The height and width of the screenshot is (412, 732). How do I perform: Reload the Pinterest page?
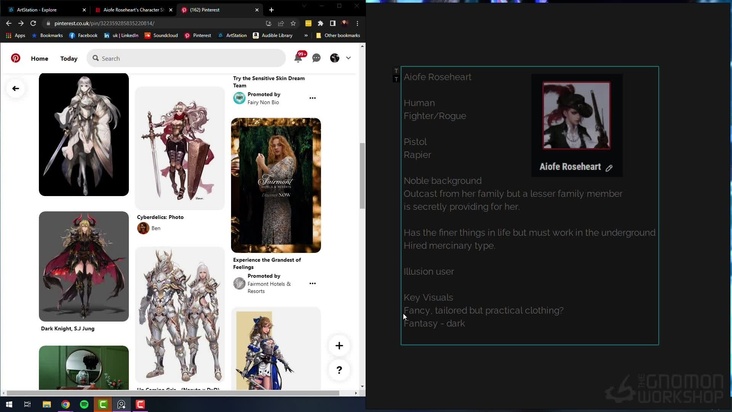tap(33, 23)
